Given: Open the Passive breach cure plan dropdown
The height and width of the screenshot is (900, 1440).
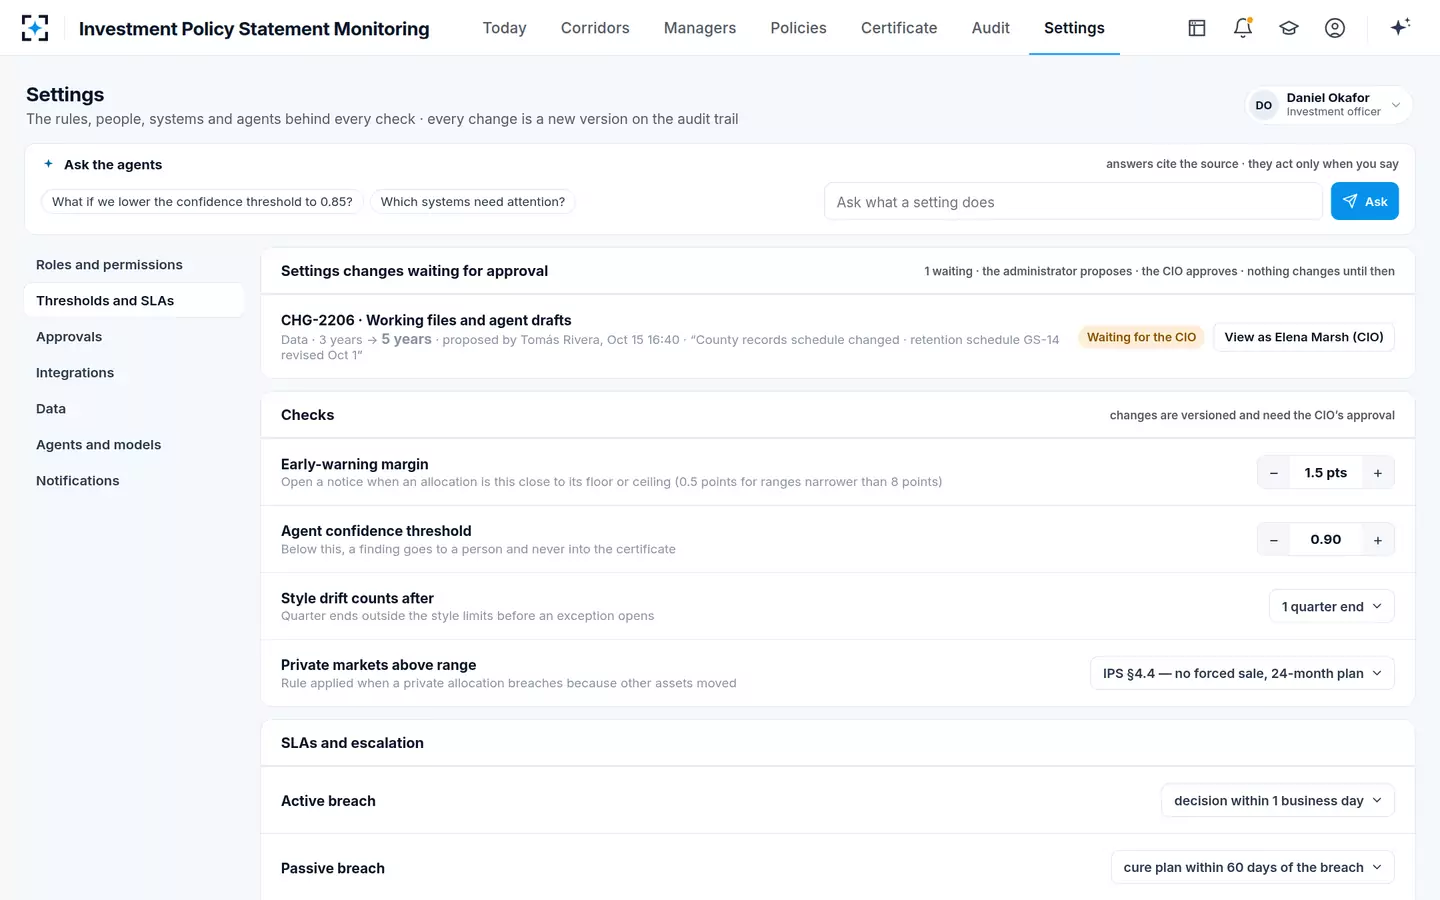Looking at the screenshot, I should coord(1253,867).
